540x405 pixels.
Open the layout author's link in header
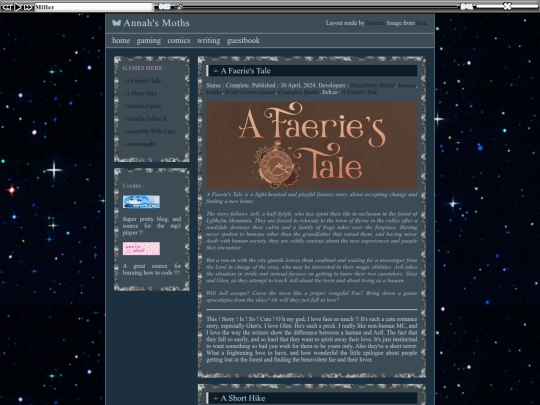pos(375,23)
